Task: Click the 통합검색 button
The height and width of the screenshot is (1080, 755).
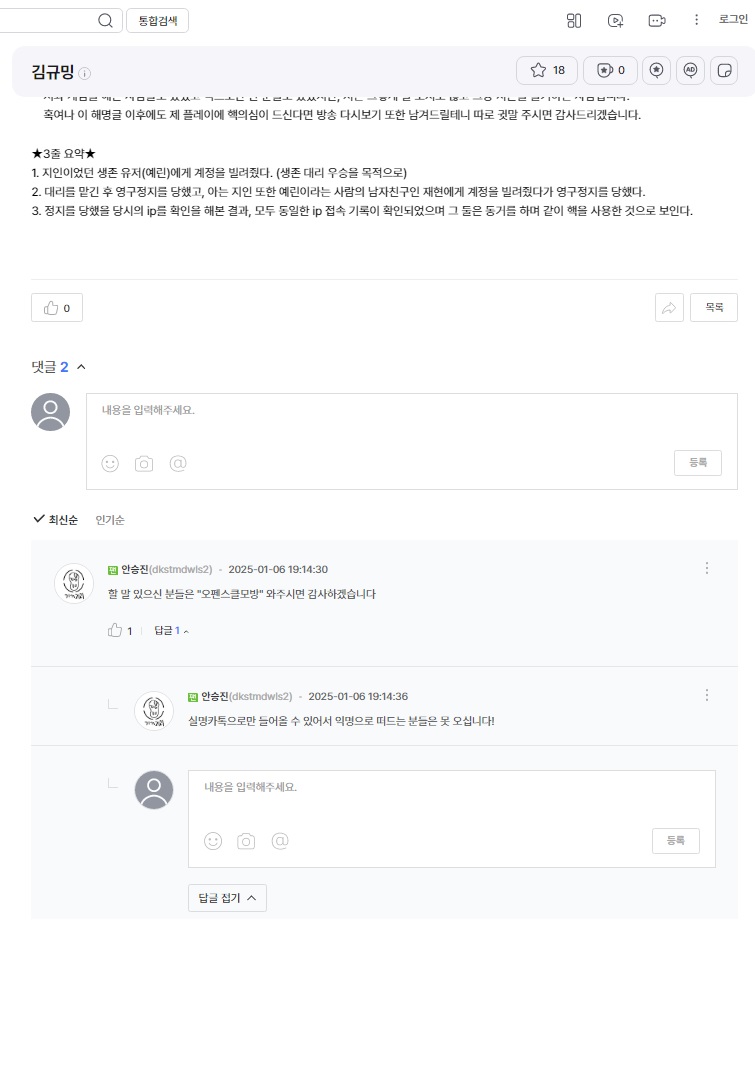Action: (157, 21)
